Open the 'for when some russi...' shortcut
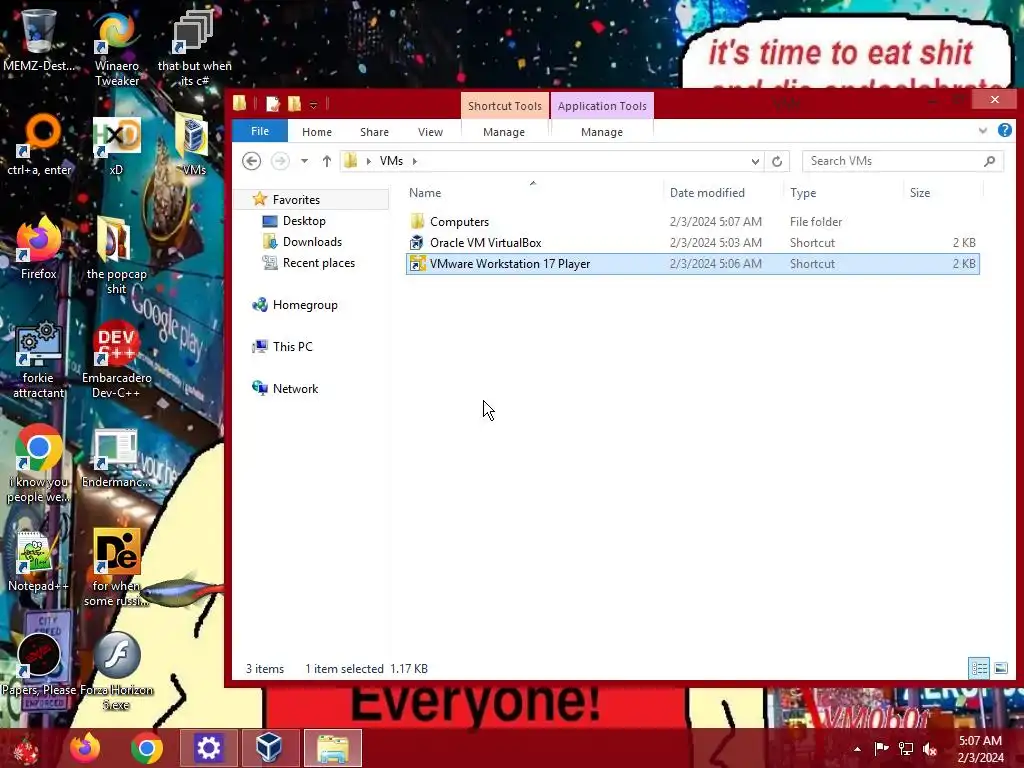This screenshot has width=1024, height=768. pos(116,568)
